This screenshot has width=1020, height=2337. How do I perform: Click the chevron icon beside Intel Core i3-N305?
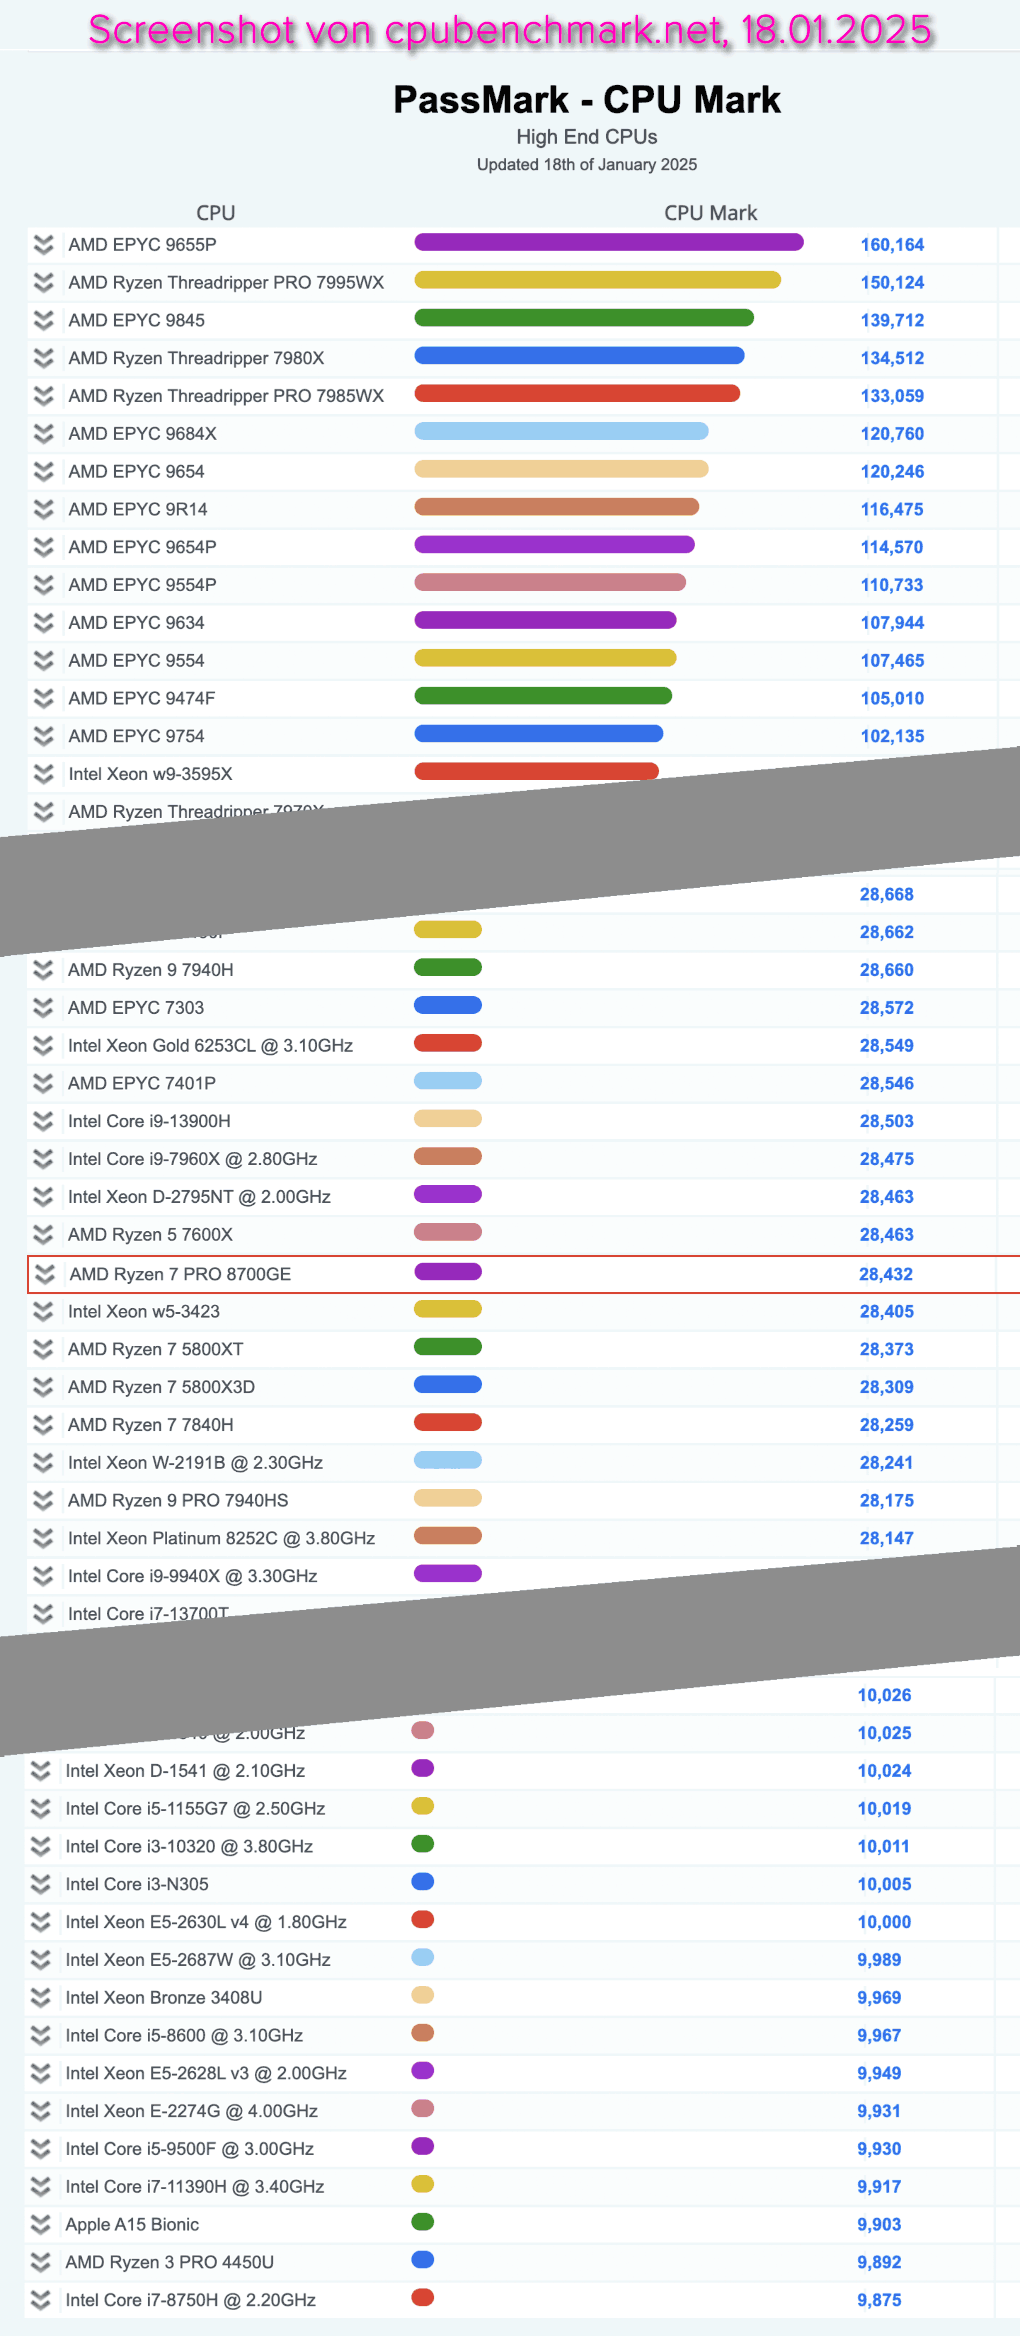pos(40,1884)
